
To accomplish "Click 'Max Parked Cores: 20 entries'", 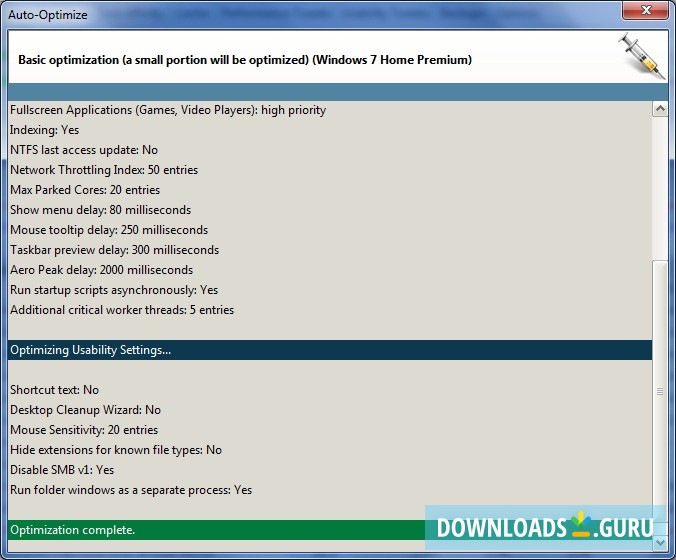I will pyautogui.click(x=85, y=190).
